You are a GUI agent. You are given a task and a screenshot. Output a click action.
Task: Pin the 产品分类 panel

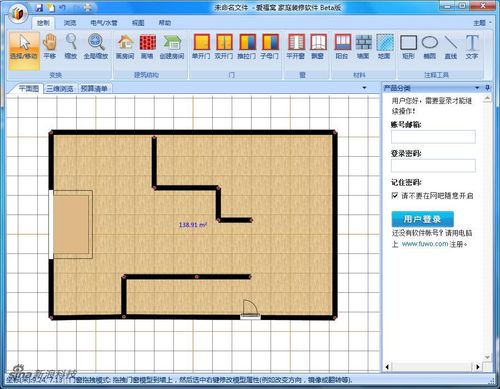pyautogui.click(x=487, y=88)
